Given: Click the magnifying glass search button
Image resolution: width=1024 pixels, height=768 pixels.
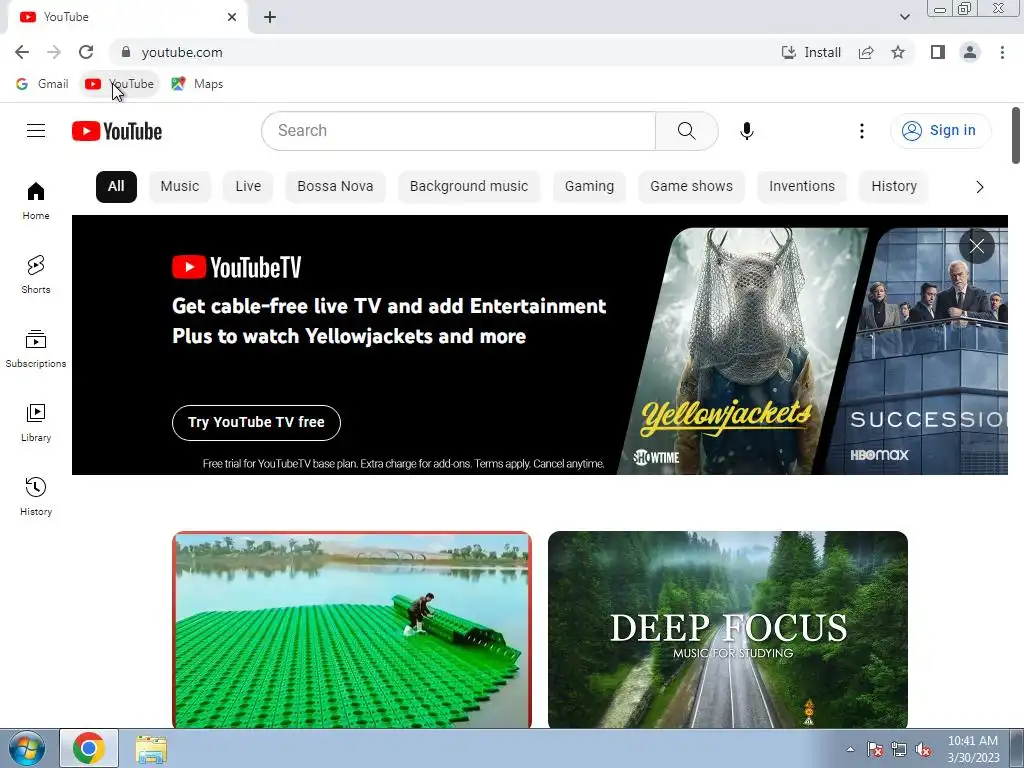Looking at the screenshot, I should click(686, 131).
